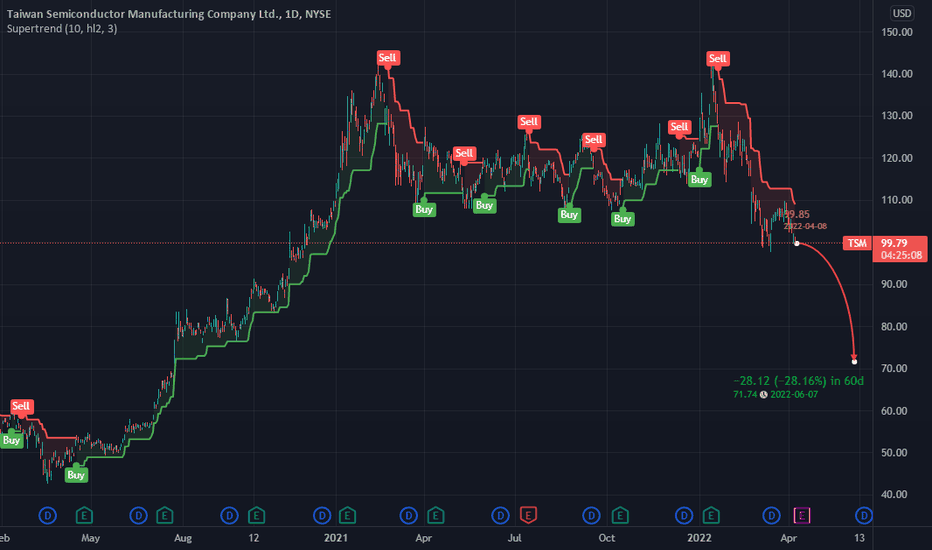
Task: Open the earnings E icon just before Aug
Action: pos(165,516)
